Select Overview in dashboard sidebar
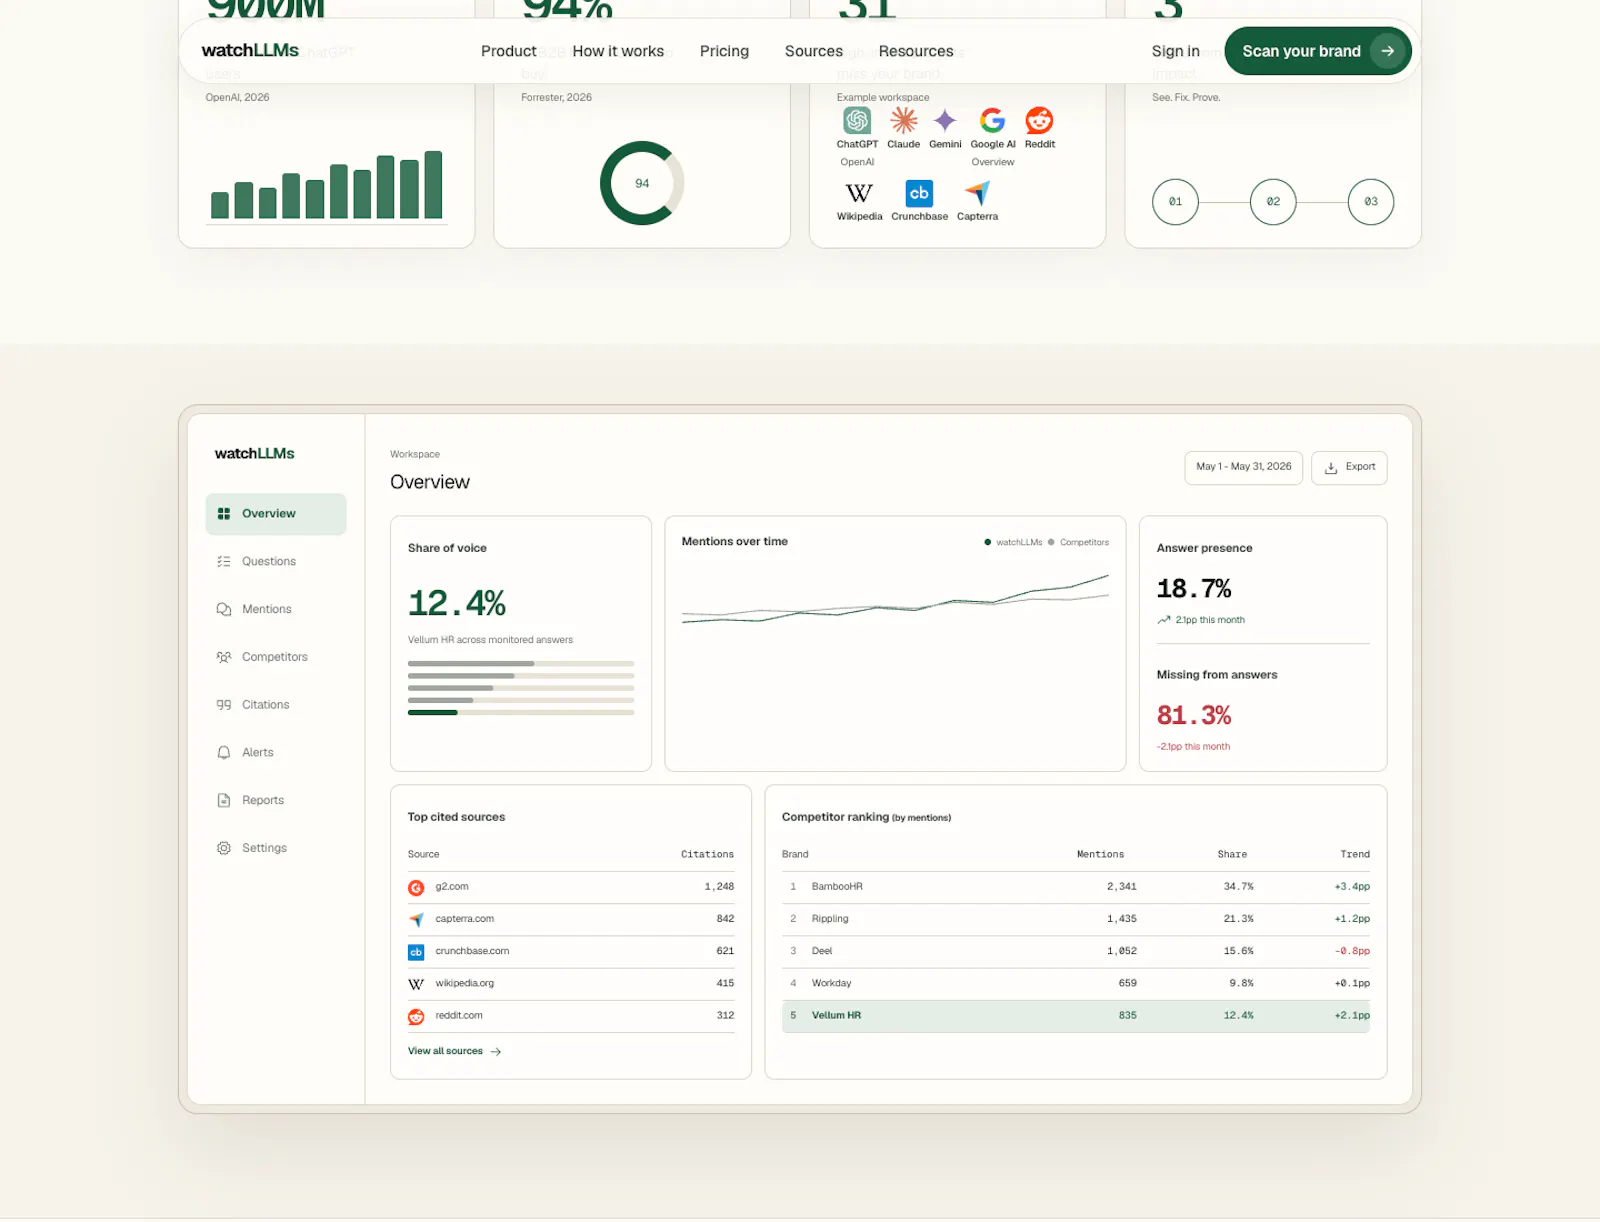The image size is (1600, 1222). [x=276, y=514]
